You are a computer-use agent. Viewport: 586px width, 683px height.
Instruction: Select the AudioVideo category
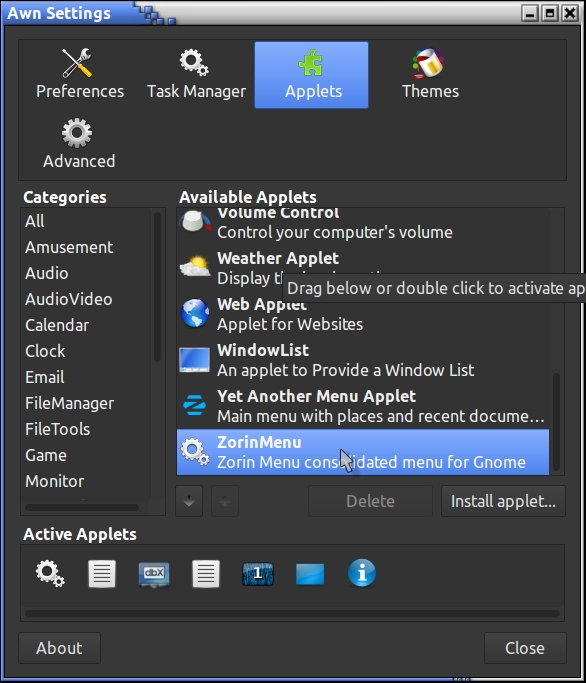click(68, 299)
